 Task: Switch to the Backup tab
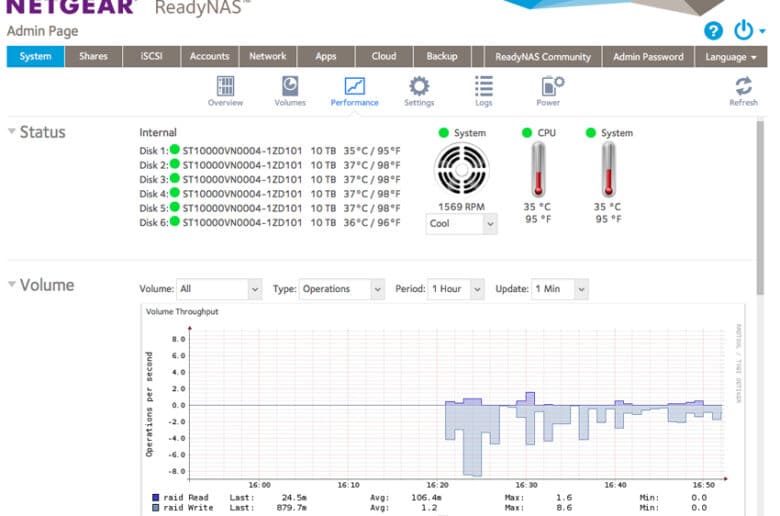(x=442, y=57)
